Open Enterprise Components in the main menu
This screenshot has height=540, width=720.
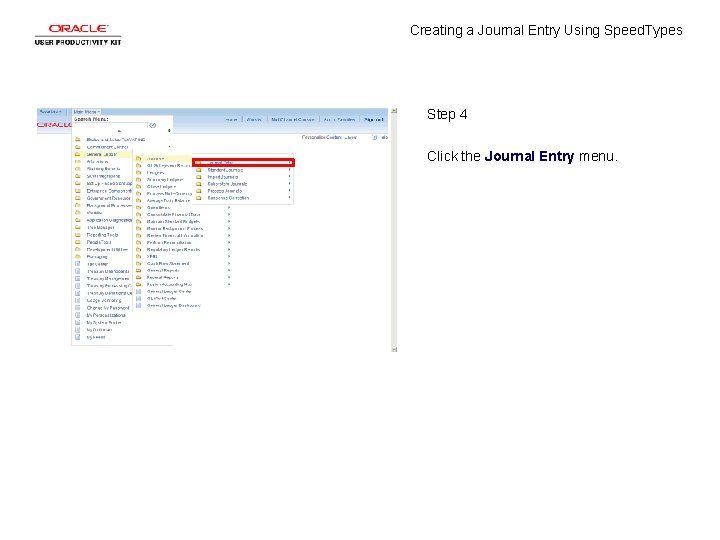[x=109, y=191]
